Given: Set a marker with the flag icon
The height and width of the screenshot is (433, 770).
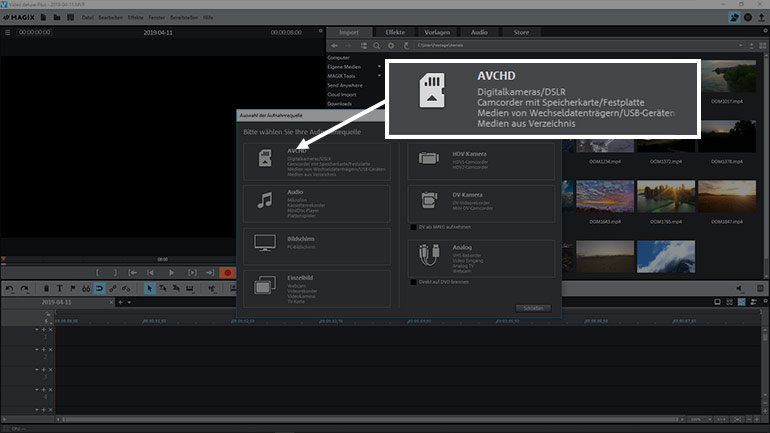Looking at the screenshot, I should [73, 289].
